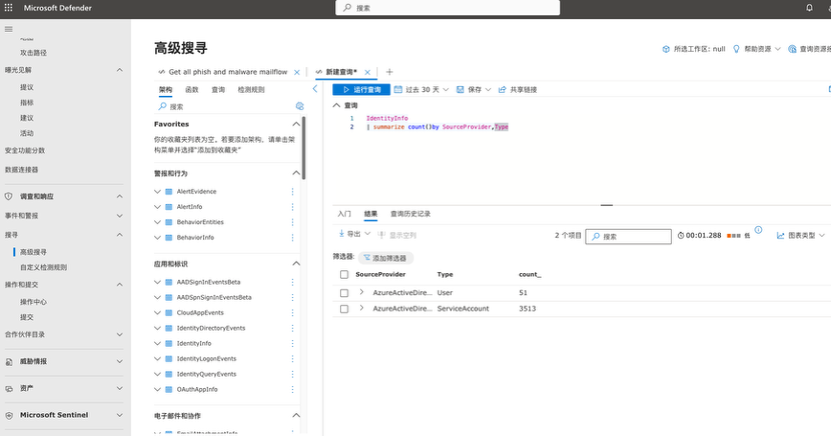Switch to the 函数 functions tab
This screenshot has width=832, height=436.
coord(192,90)
